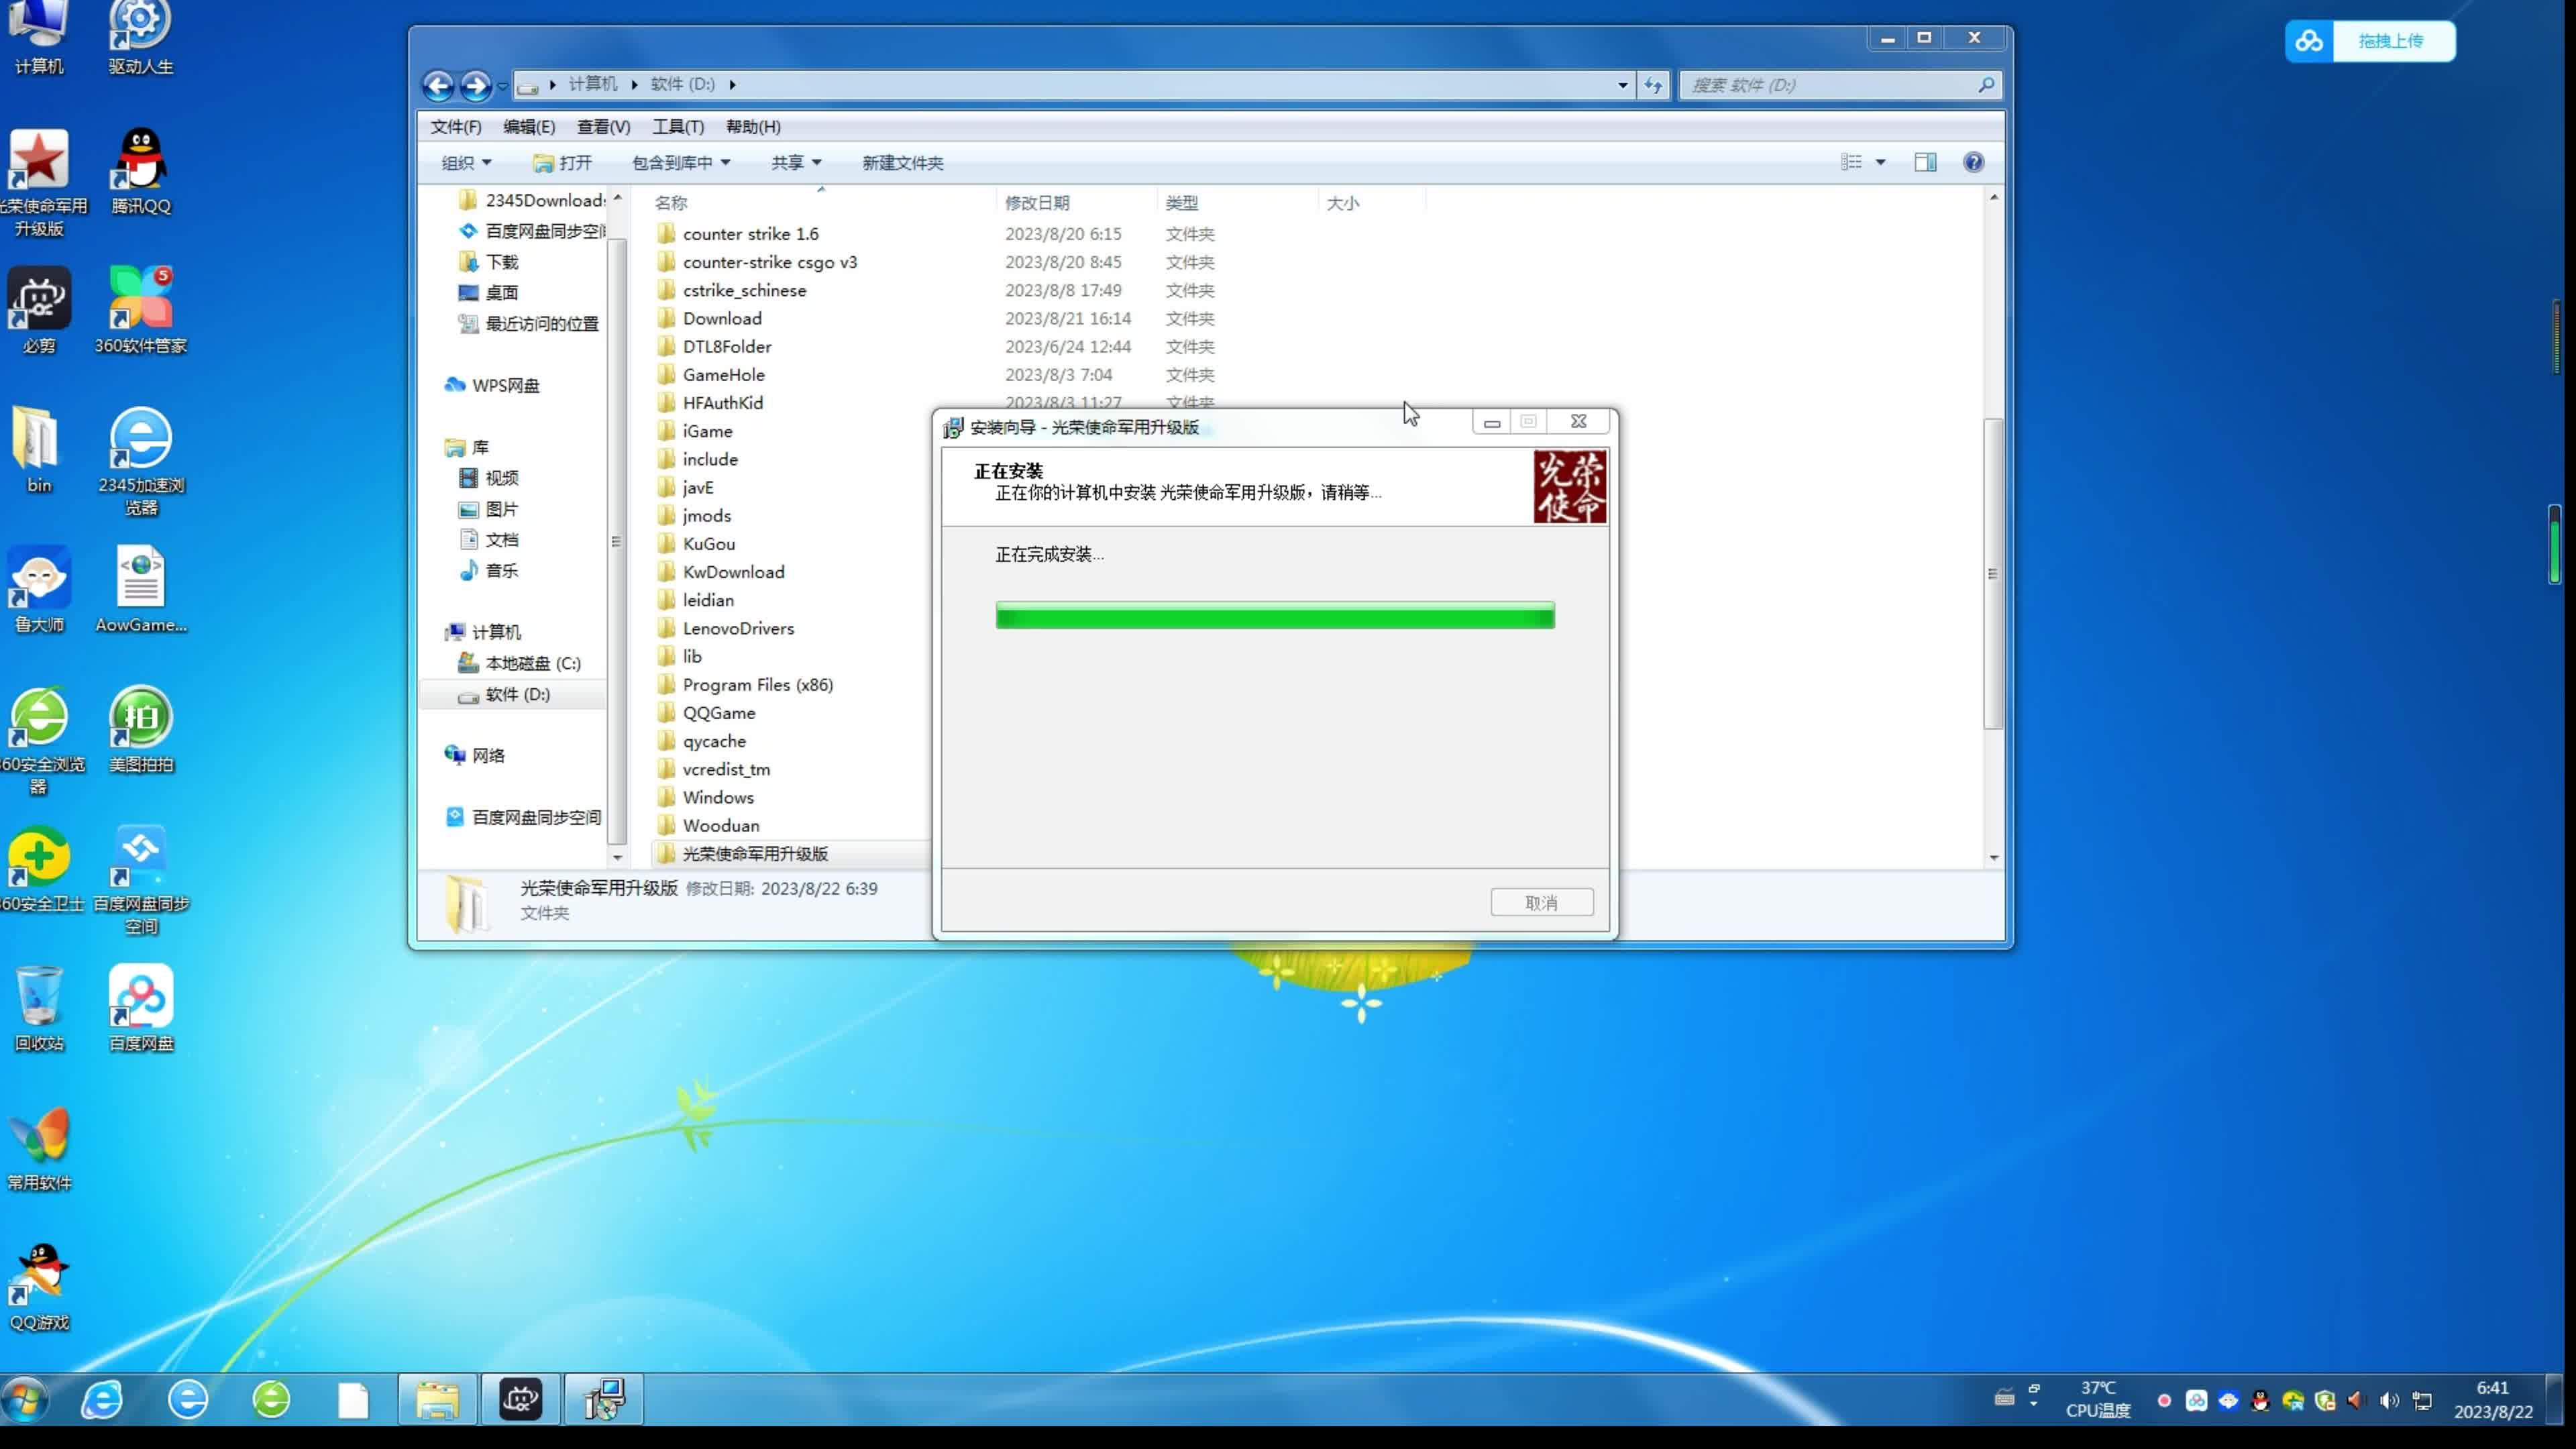The image size is (2576, 1449).
Task: Sort by the 修改日期 column header
Action: tap(1037, 203)
